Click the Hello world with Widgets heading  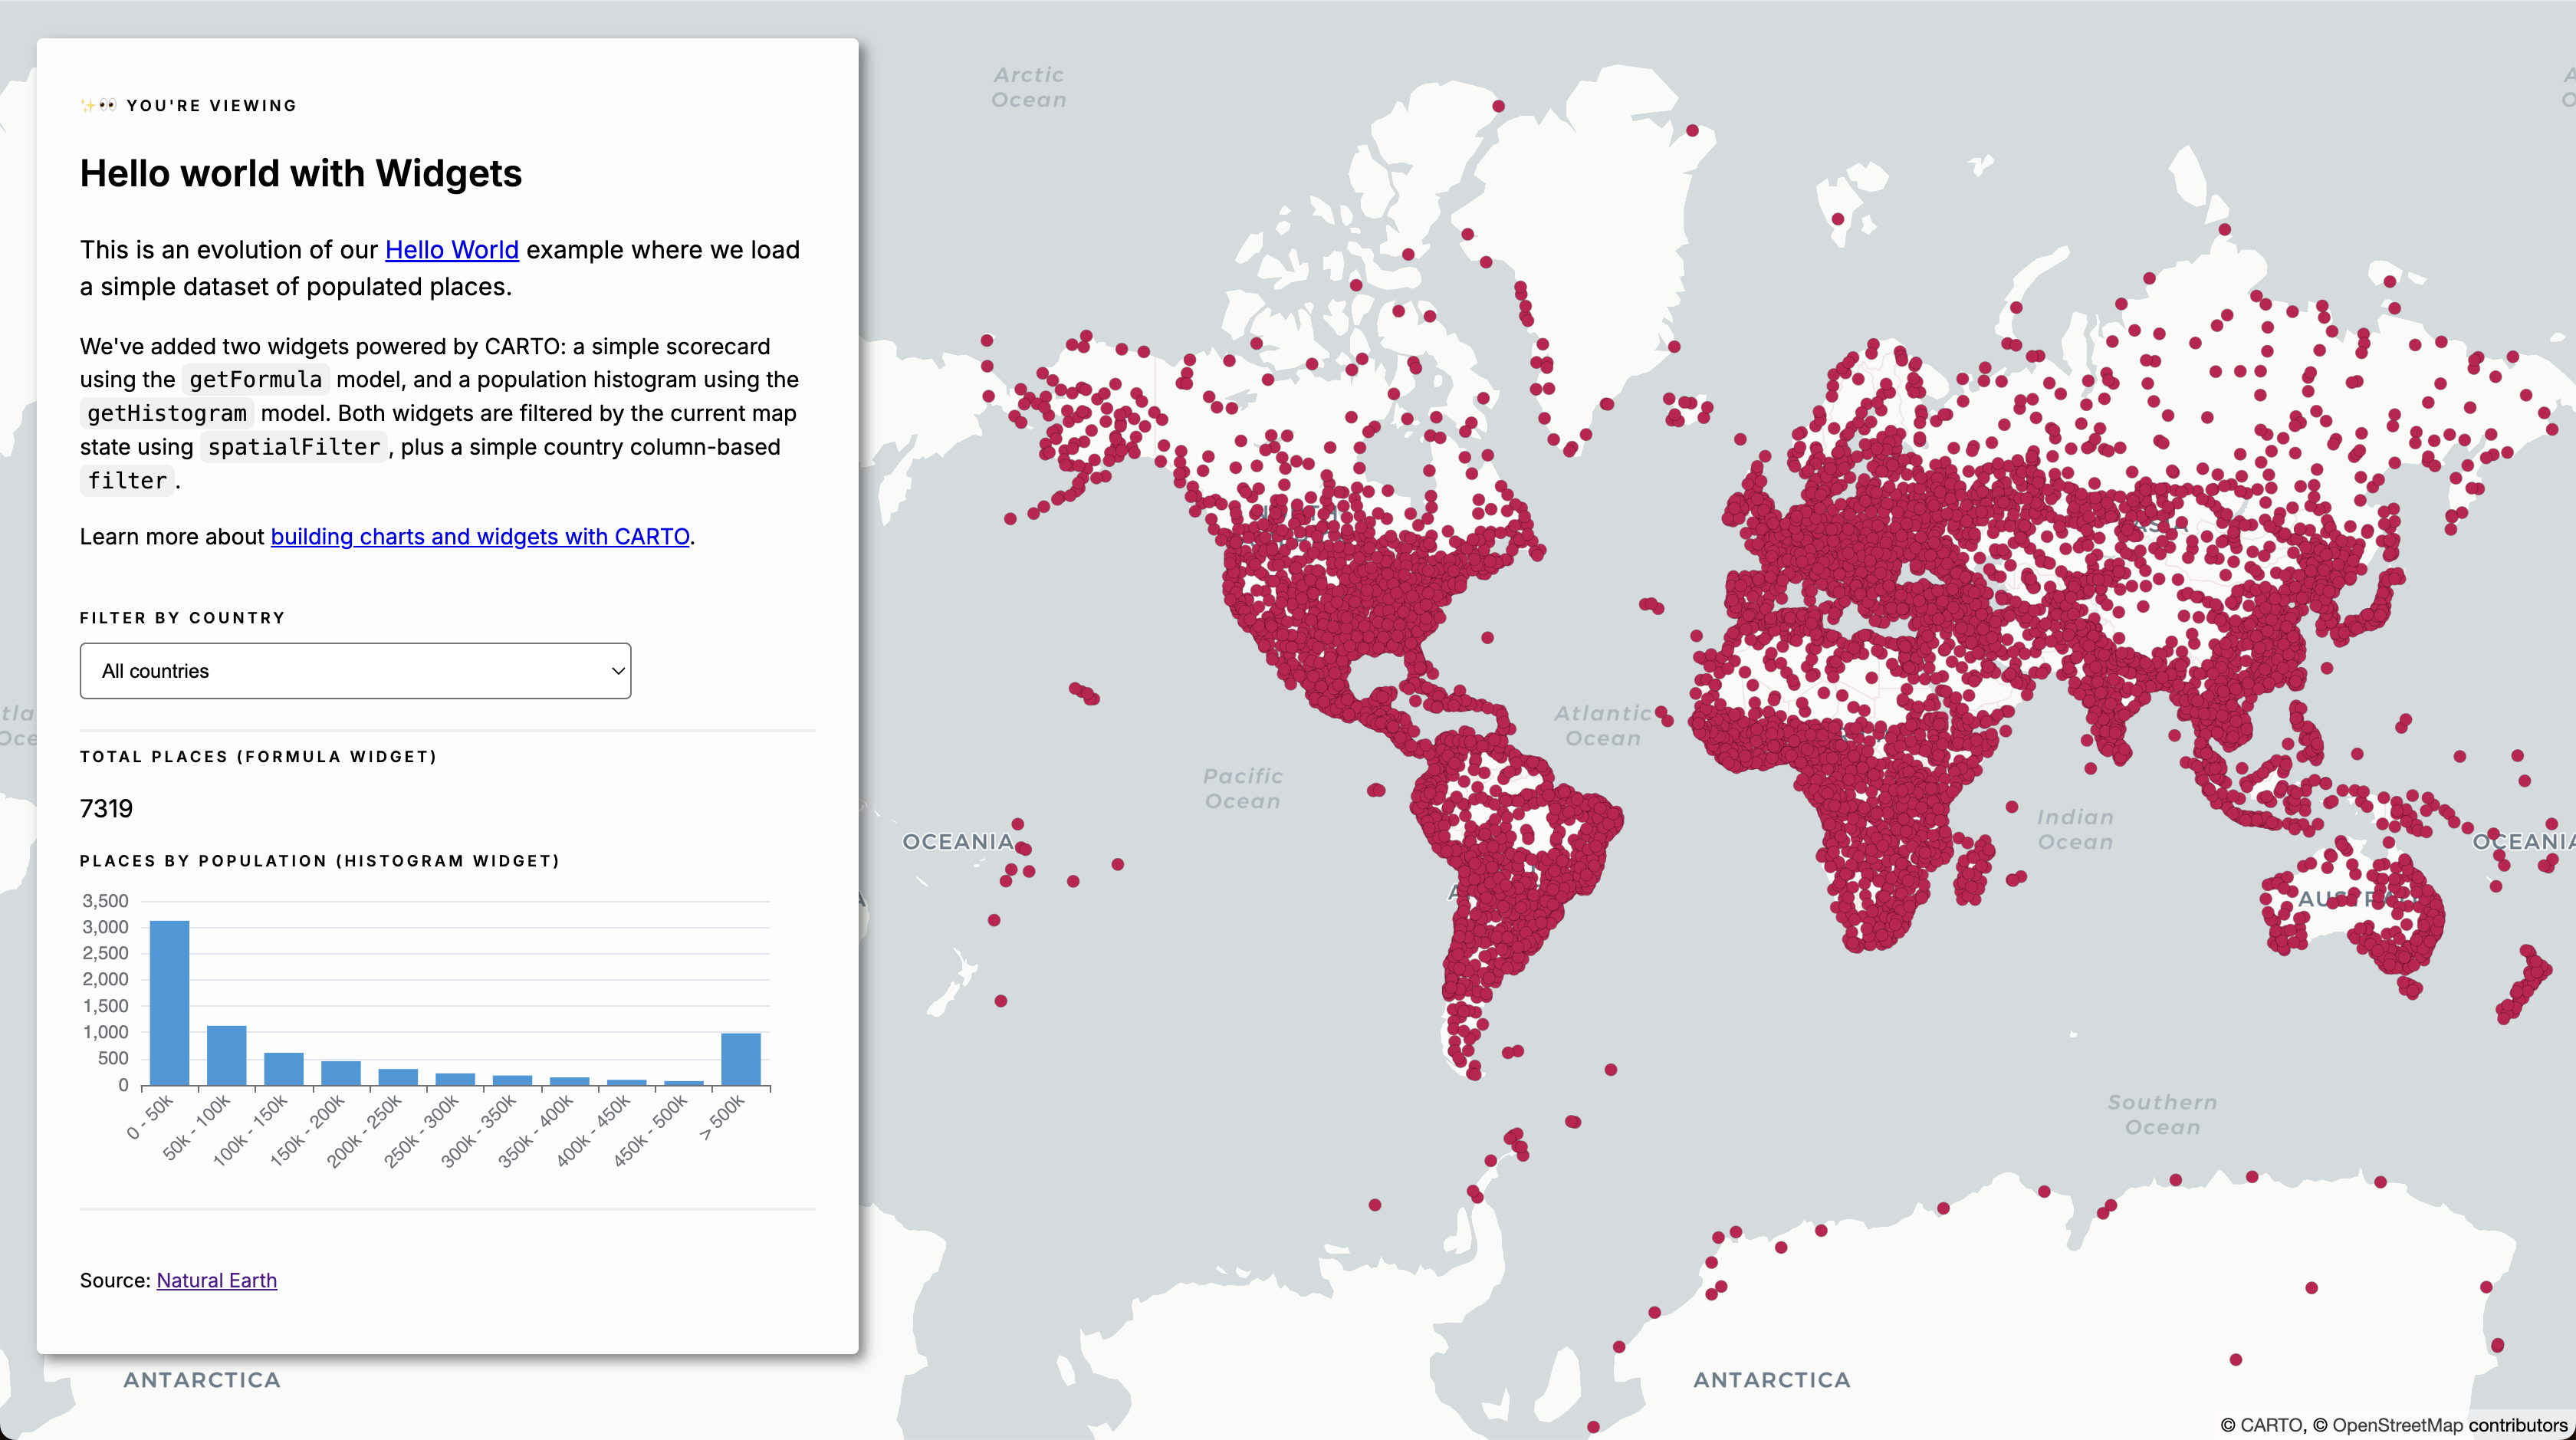(x=301, y=174)
